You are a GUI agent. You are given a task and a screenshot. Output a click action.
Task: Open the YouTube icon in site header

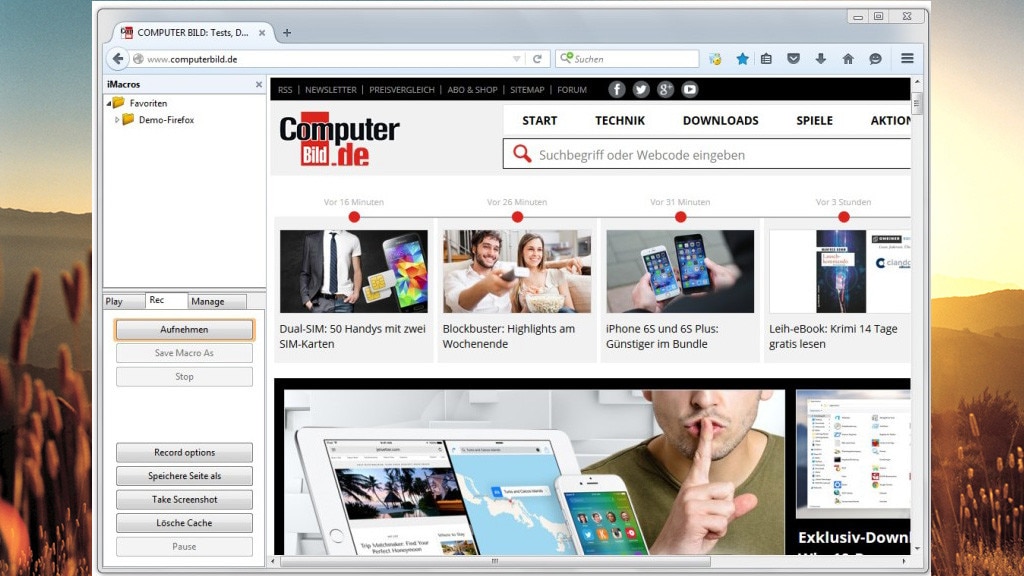[690, 89]
